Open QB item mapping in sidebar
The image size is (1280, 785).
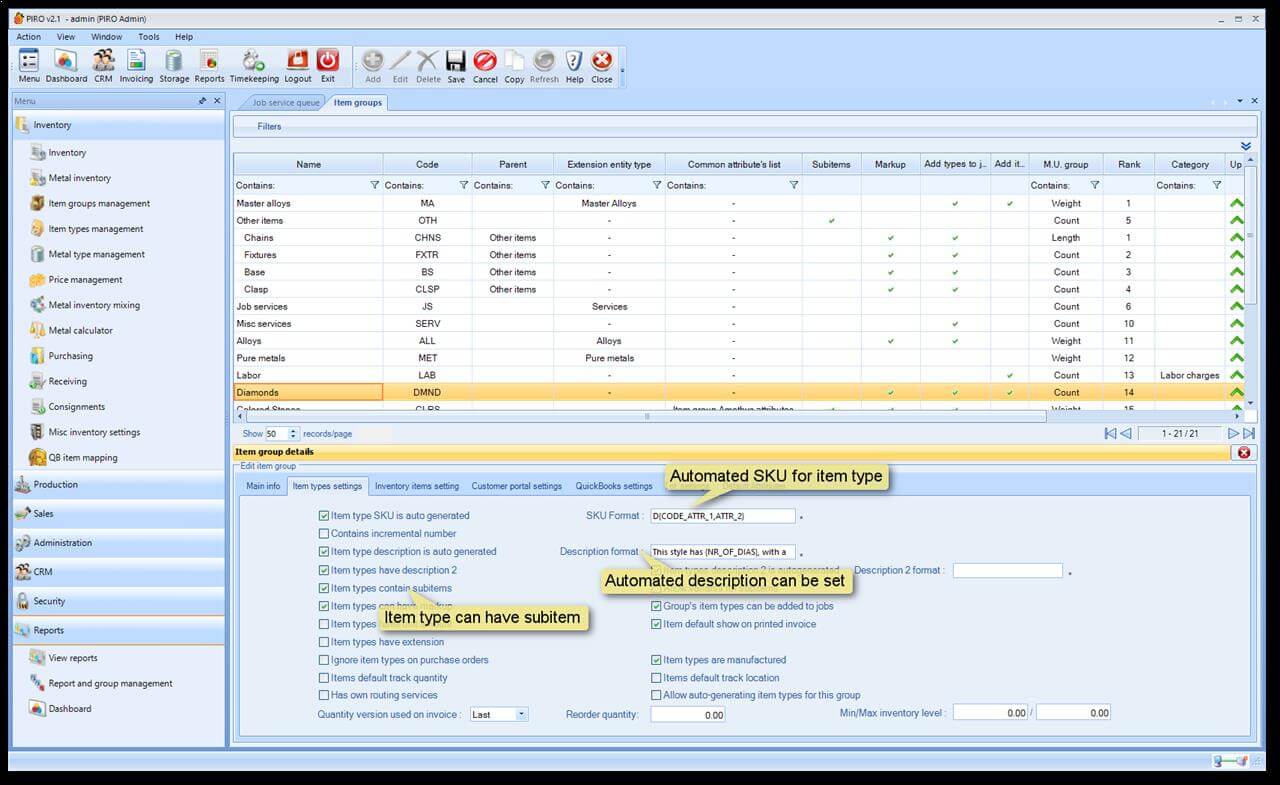click(x=83, y=457)
